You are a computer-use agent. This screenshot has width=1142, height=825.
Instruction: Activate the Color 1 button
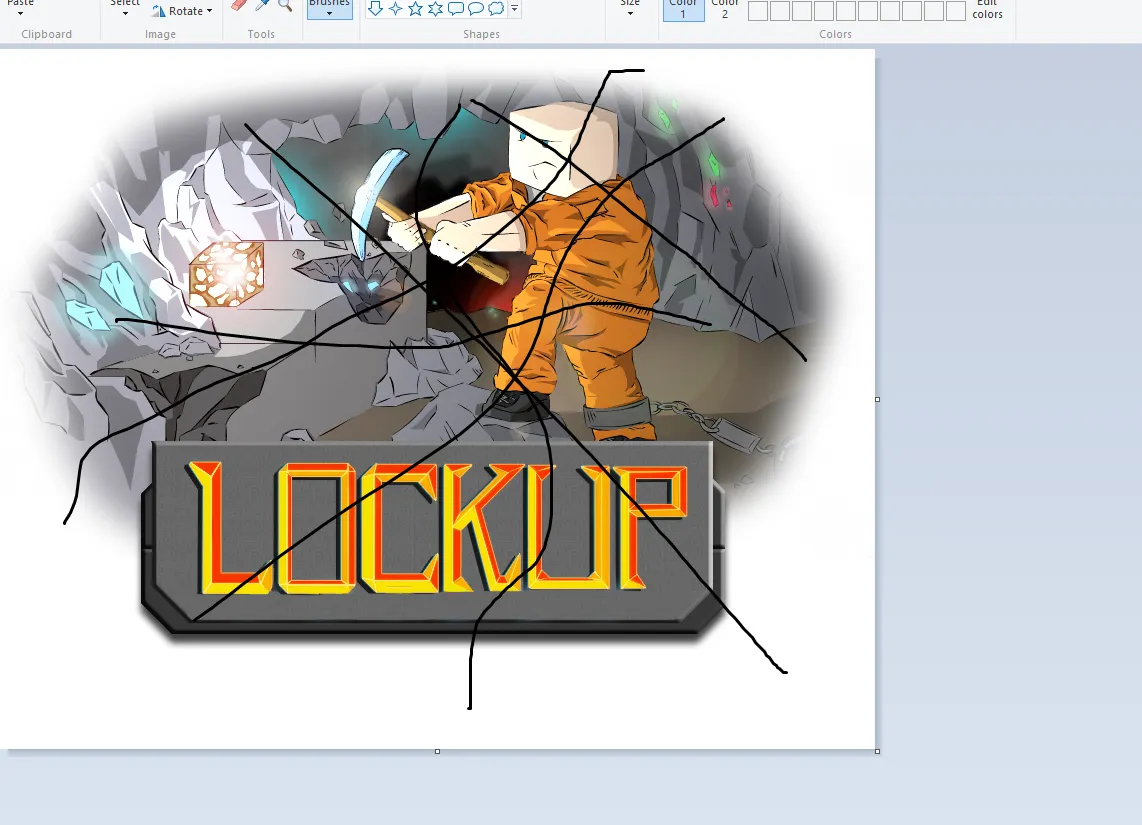[683, 9]
